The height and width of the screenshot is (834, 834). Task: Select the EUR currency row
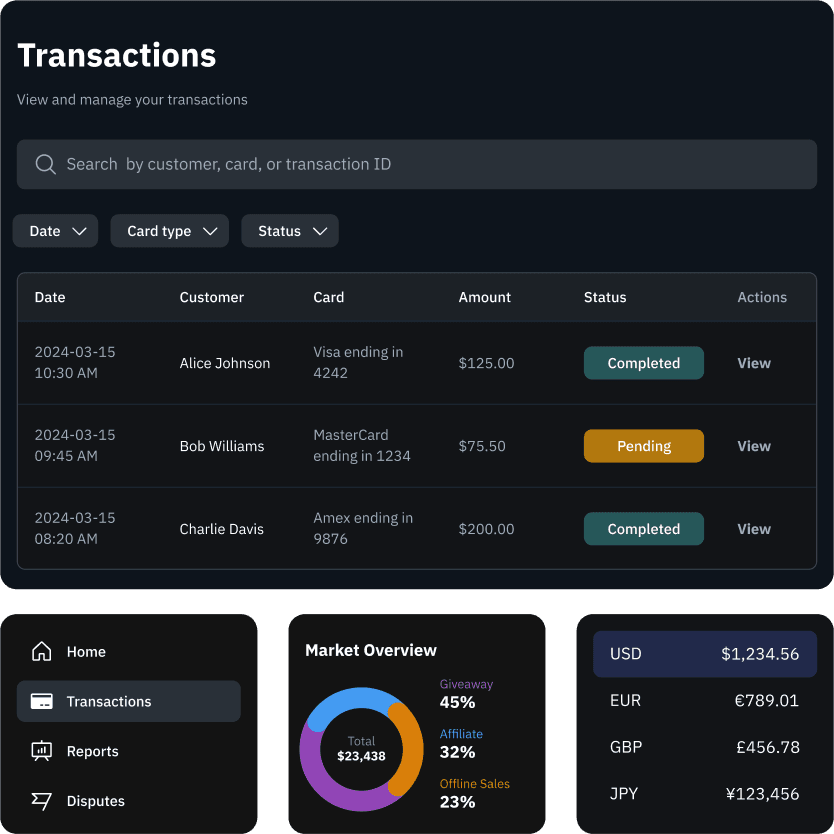point(705,700)
